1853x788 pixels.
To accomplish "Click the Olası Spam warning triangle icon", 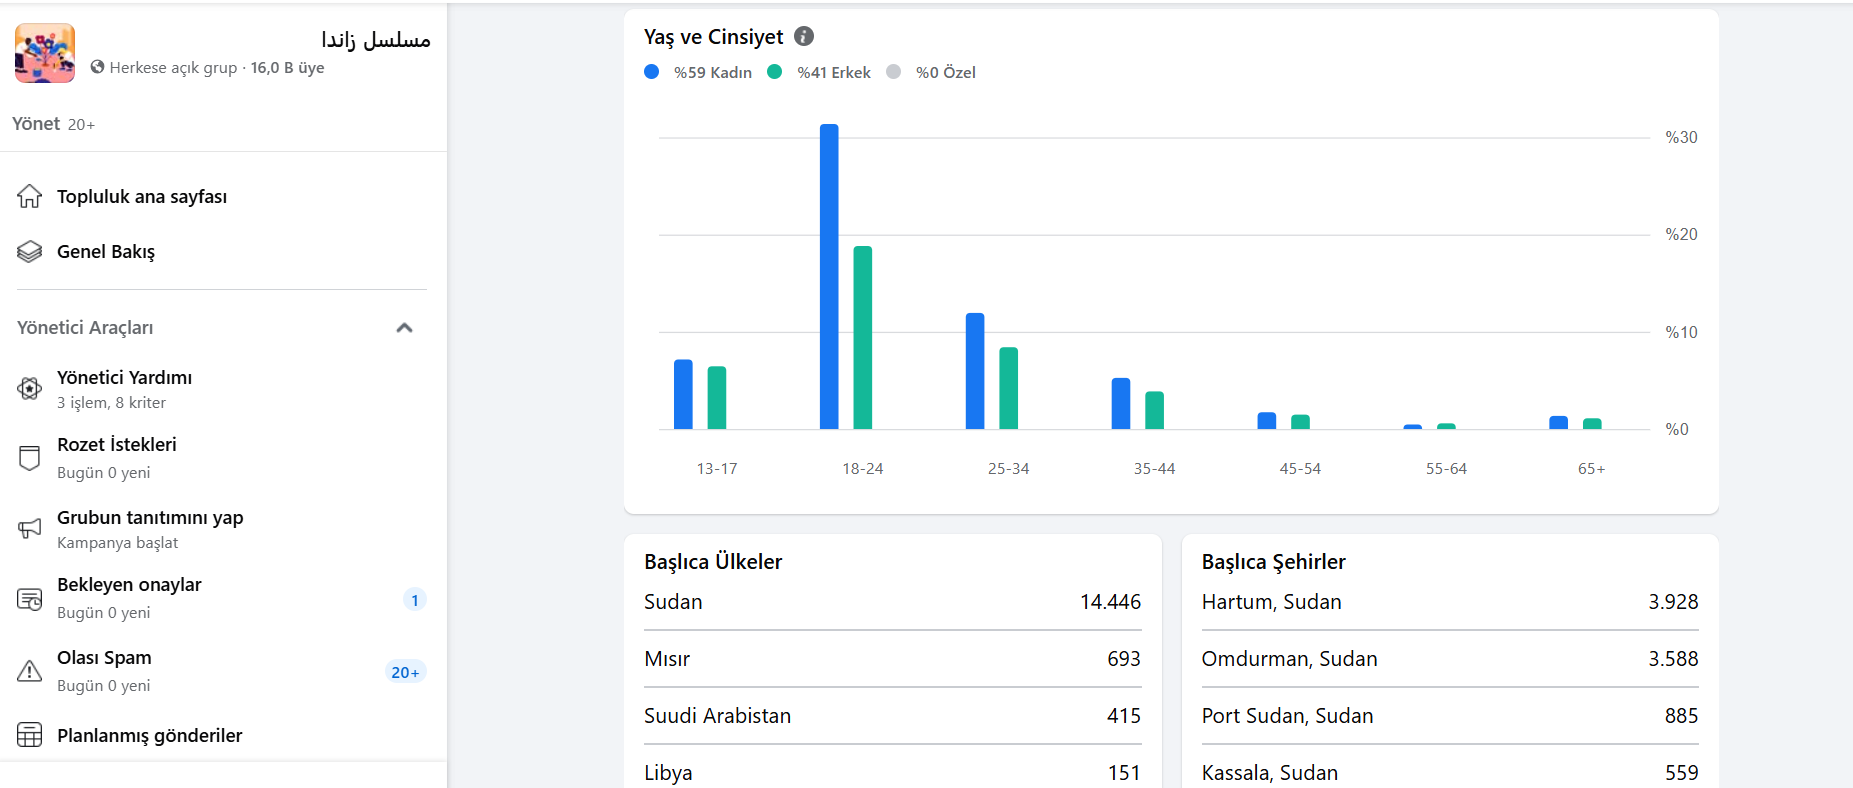I will click(x=30, y=670).
